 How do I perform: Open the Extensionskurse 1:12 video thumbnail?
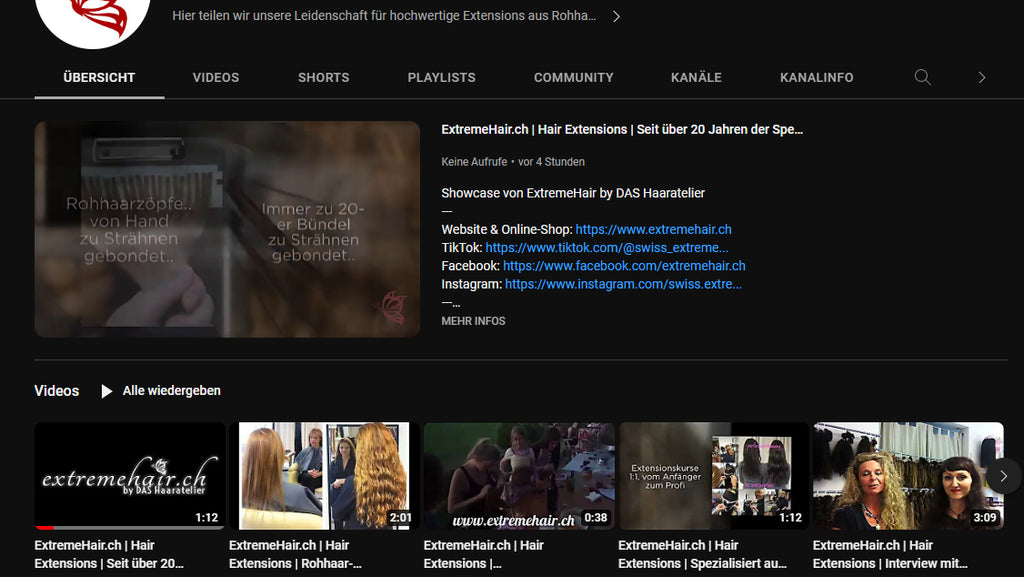pos(714,476)
